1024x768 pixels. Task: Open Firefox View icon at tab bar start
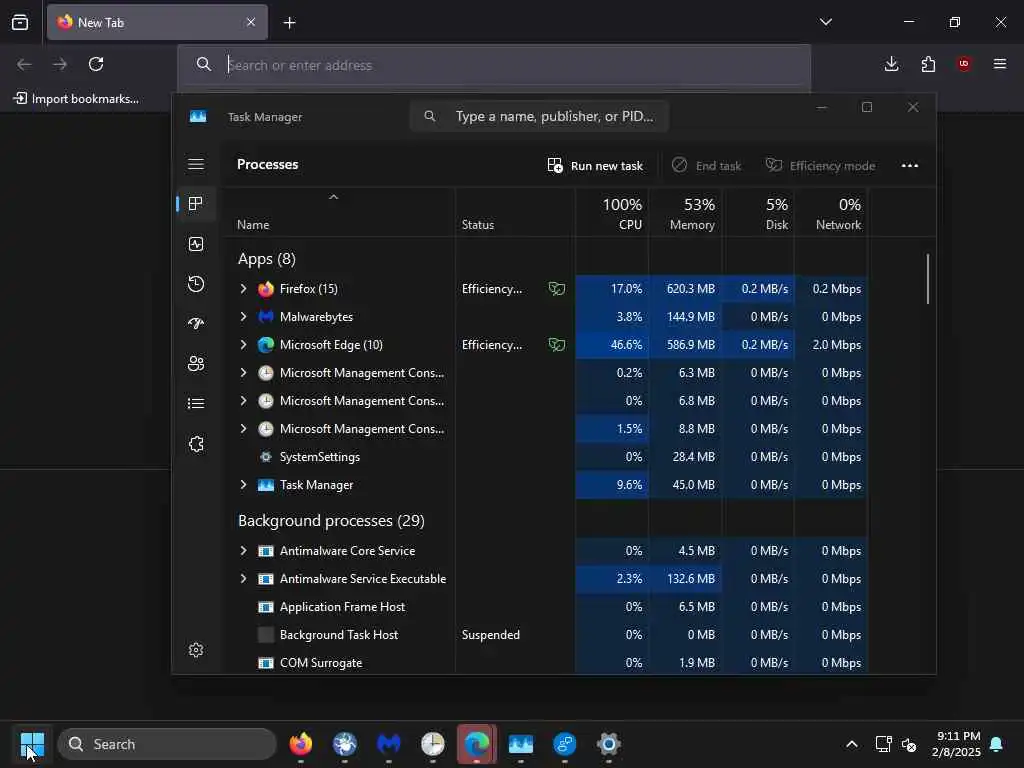(20, 23)
